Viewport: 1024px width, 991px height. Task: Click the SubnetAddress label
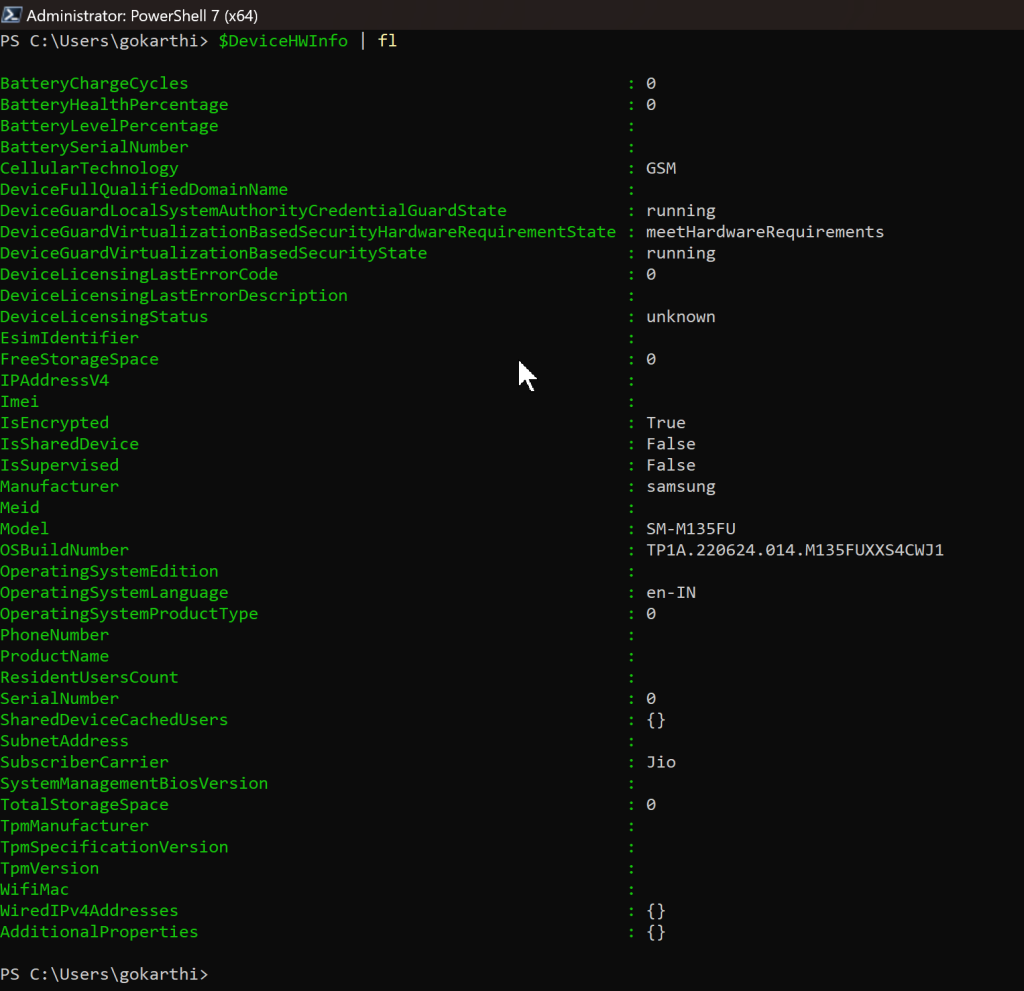tap(65, 741)
